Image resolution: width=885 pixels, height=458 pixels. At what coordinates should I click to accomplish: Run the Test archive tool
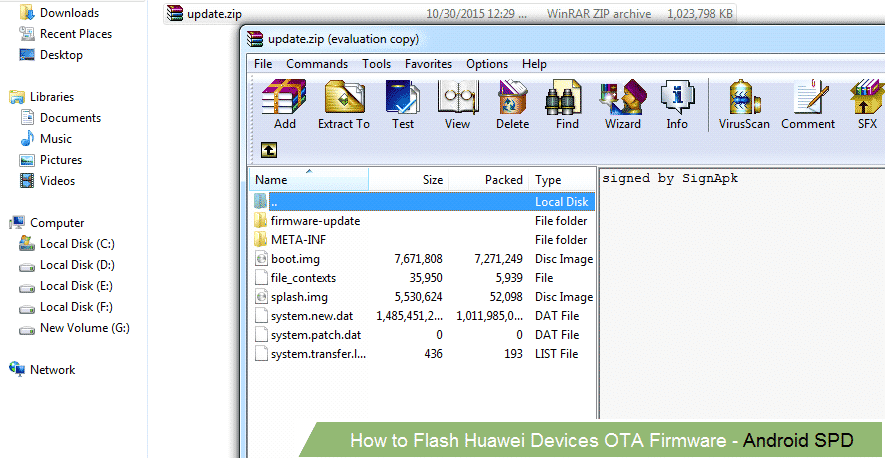[403, 104]
